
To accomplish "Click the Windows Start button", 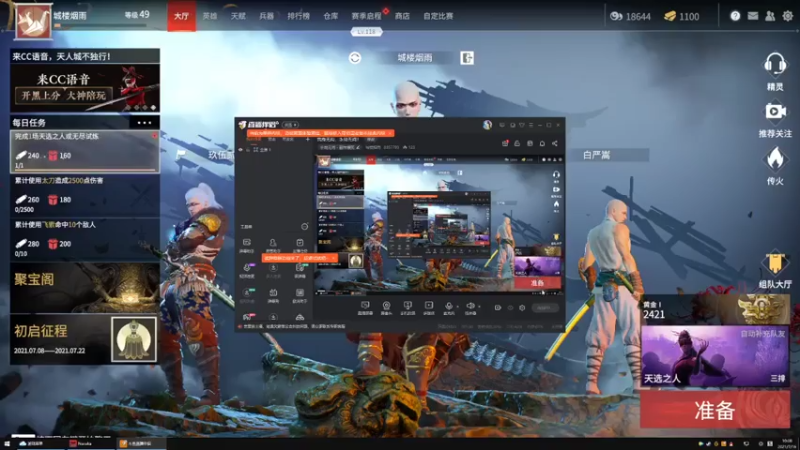I will (7, 444).
